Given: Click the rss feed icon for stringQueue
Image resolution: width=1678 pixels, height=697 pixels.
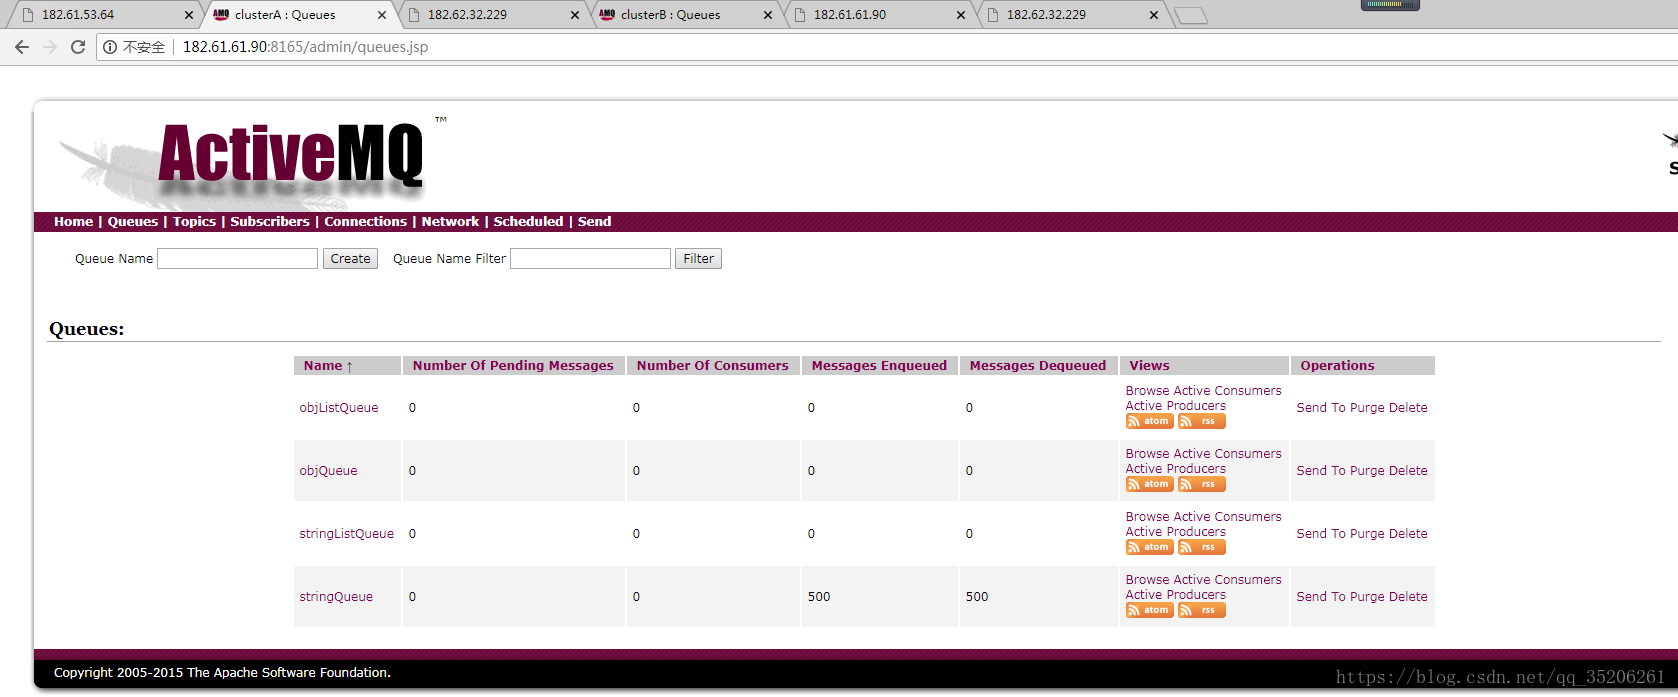Looking at the screenshot, I should [x=1201, y=610].
